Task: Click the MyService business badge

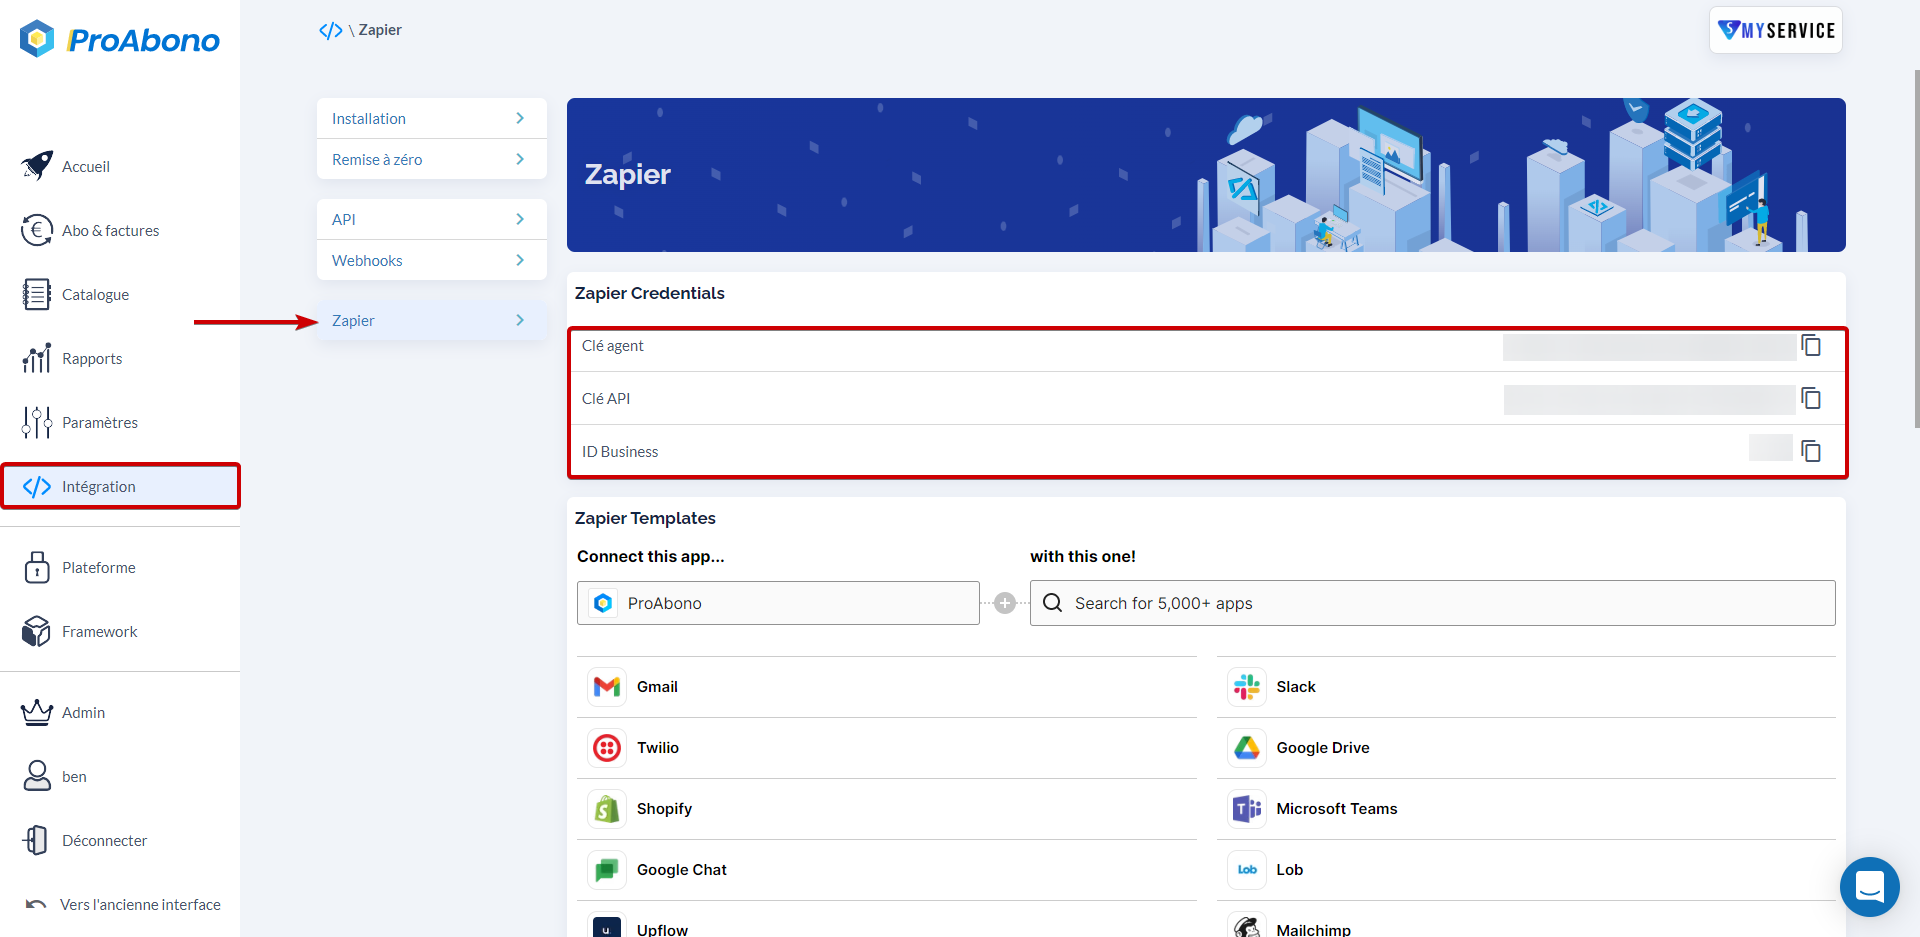Action: point(1776,30)
